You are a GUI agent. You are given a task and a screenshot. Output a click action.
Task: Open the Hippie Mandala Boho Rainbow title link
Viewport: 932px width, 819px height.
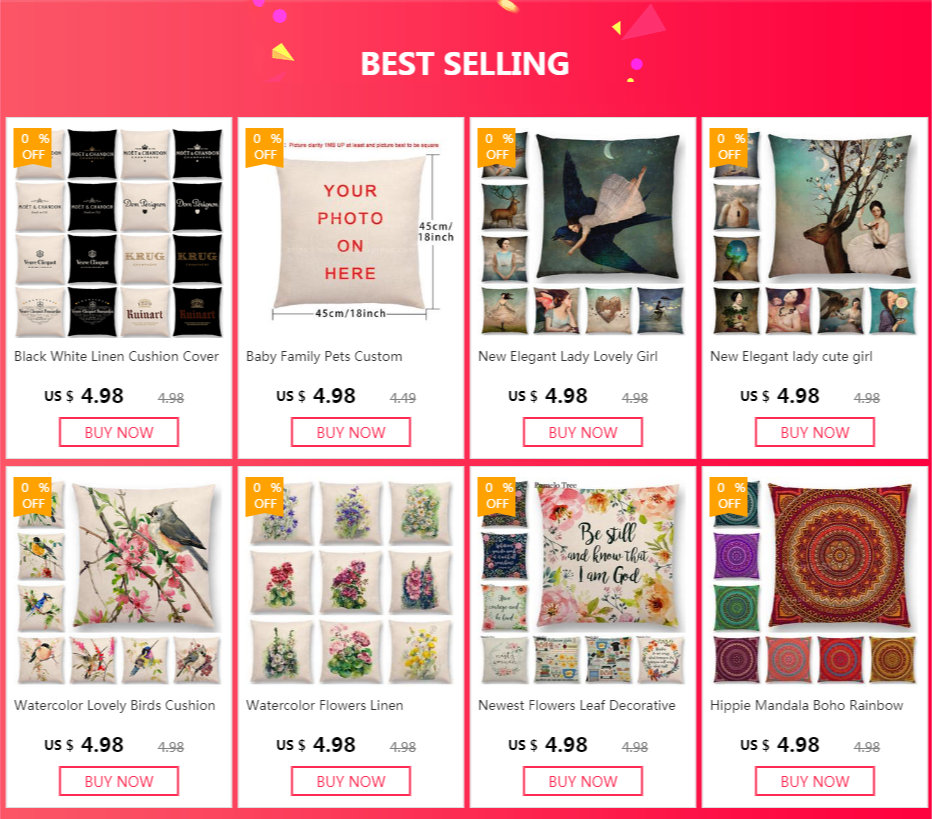pos(807,705)
